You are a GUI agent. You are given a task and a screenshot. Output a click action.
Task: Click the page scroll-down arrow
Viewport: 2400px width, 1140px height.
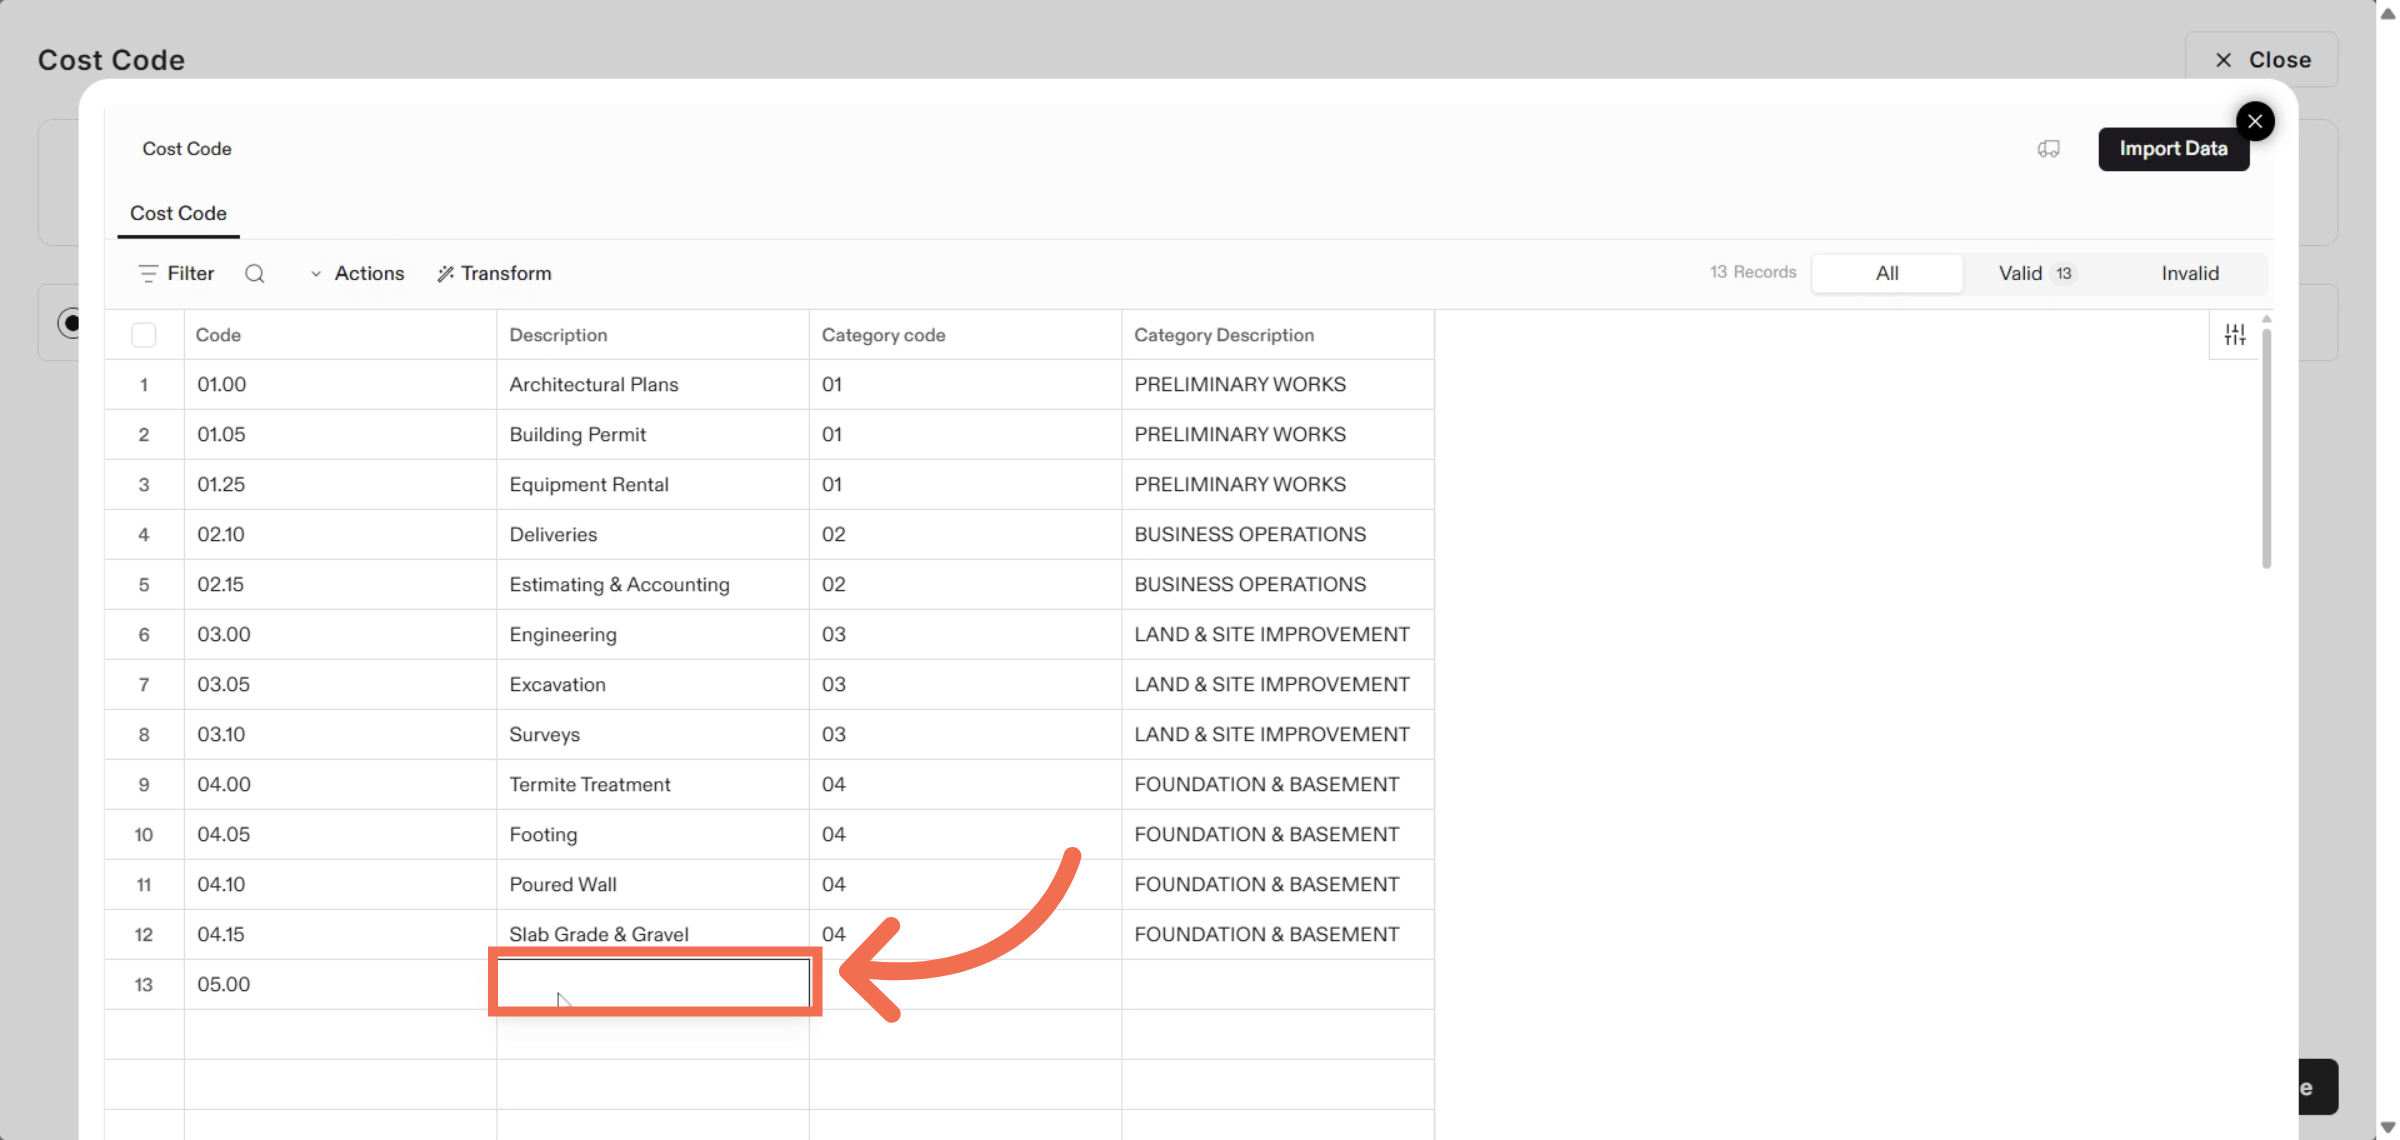(2387, 1128)
